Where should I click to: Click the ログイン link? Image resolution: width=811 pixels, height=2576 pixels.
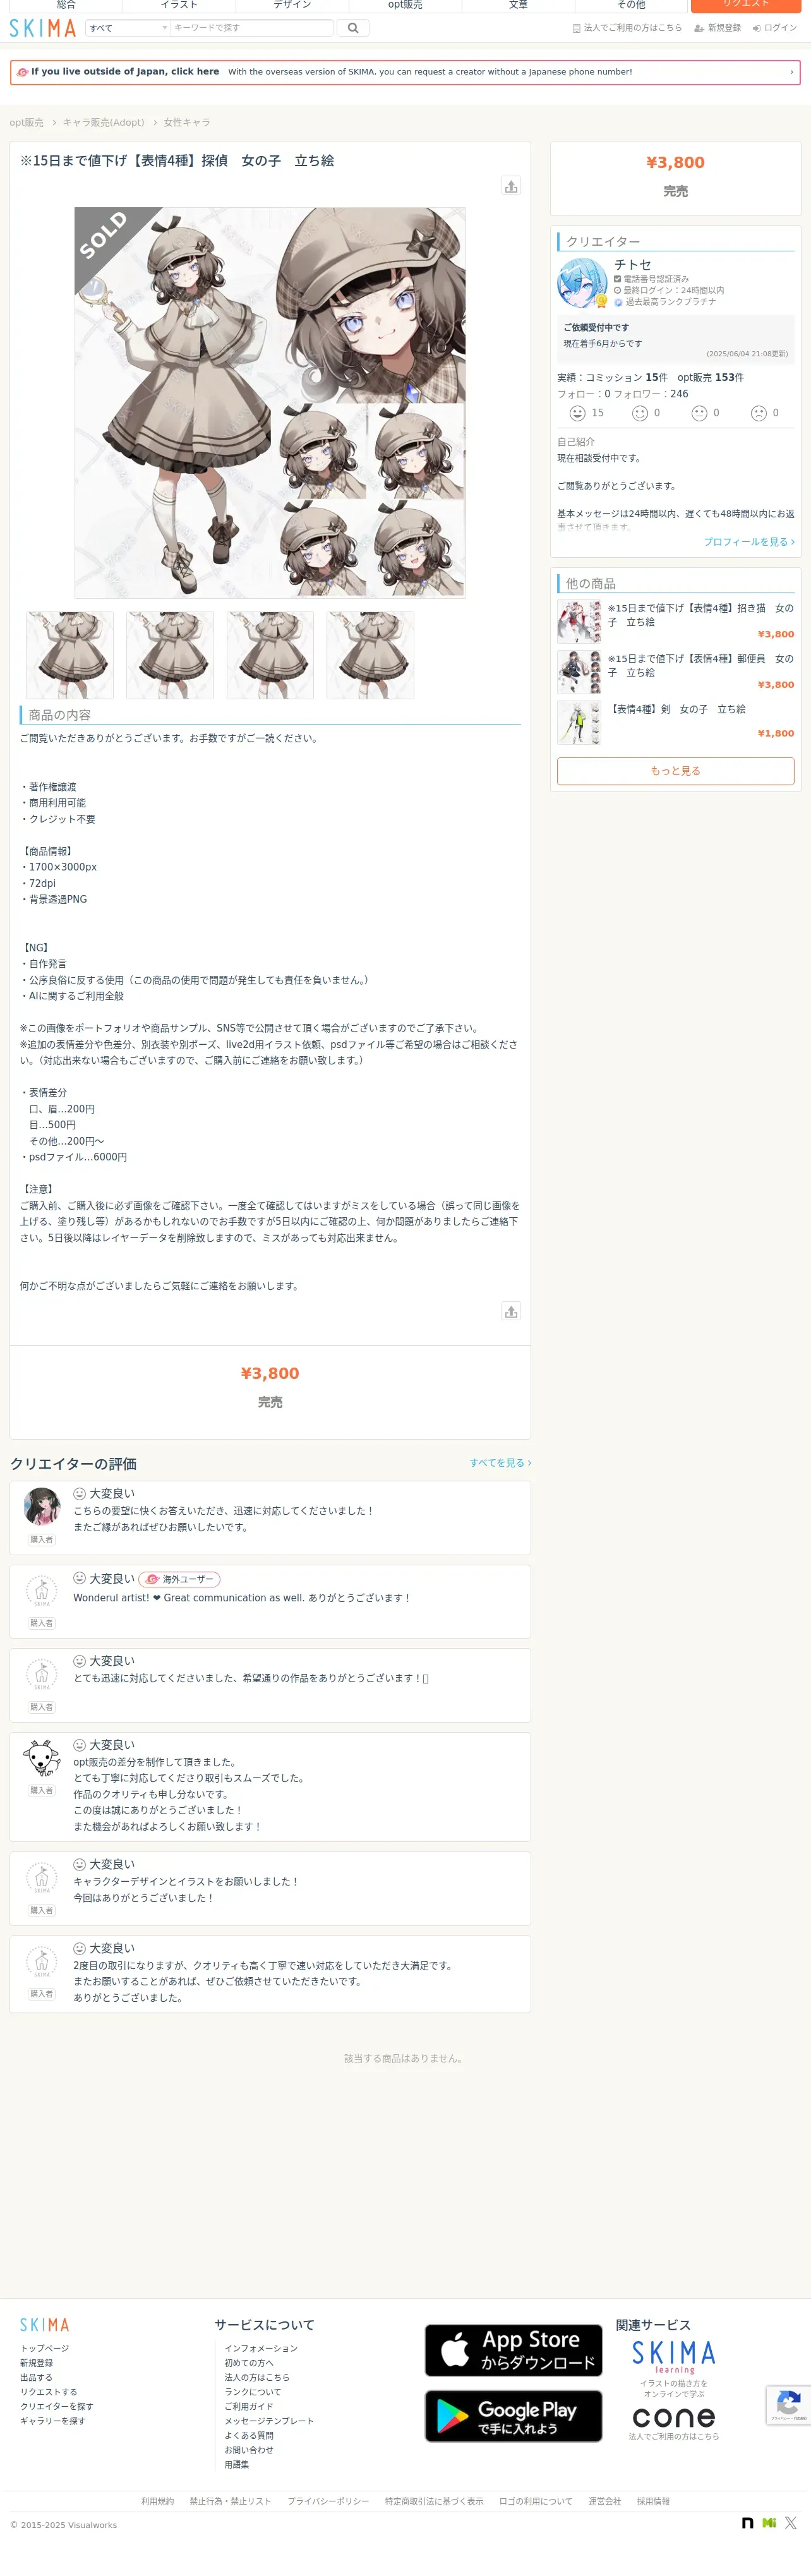tap(775, 28)
